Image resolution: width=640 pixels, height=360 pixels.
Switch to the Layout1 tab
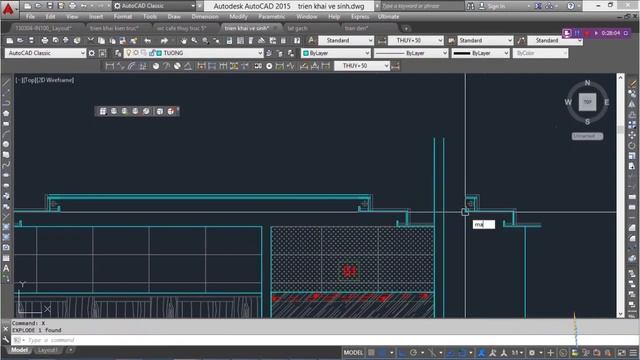click(47, 350)
